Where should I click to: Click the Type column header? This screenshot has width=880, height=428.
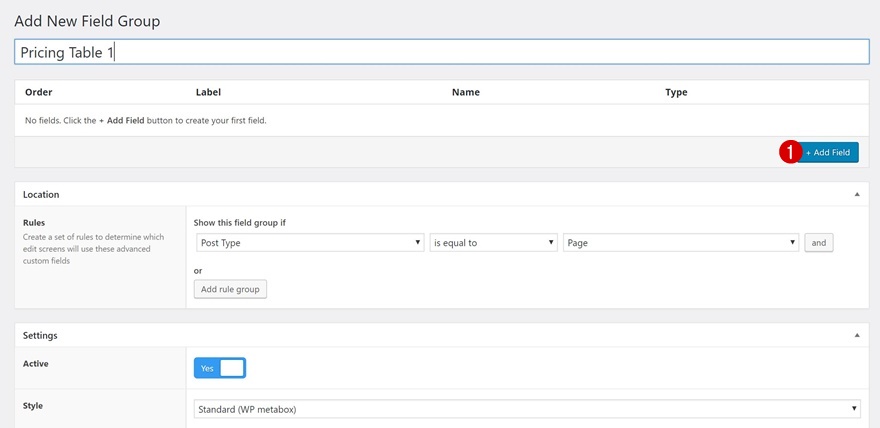point(676,92)
